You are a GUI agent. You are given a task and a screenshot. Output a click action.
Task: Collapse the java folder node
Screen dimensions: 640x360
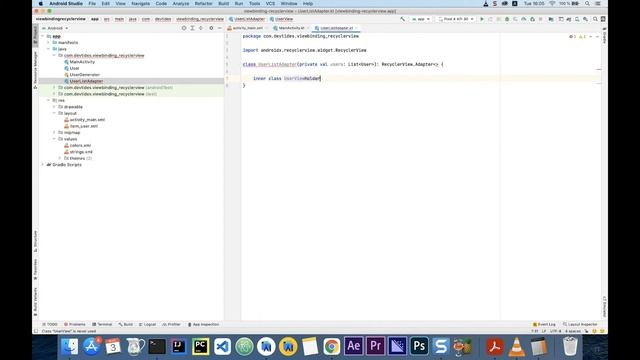[x=49, y=49]
